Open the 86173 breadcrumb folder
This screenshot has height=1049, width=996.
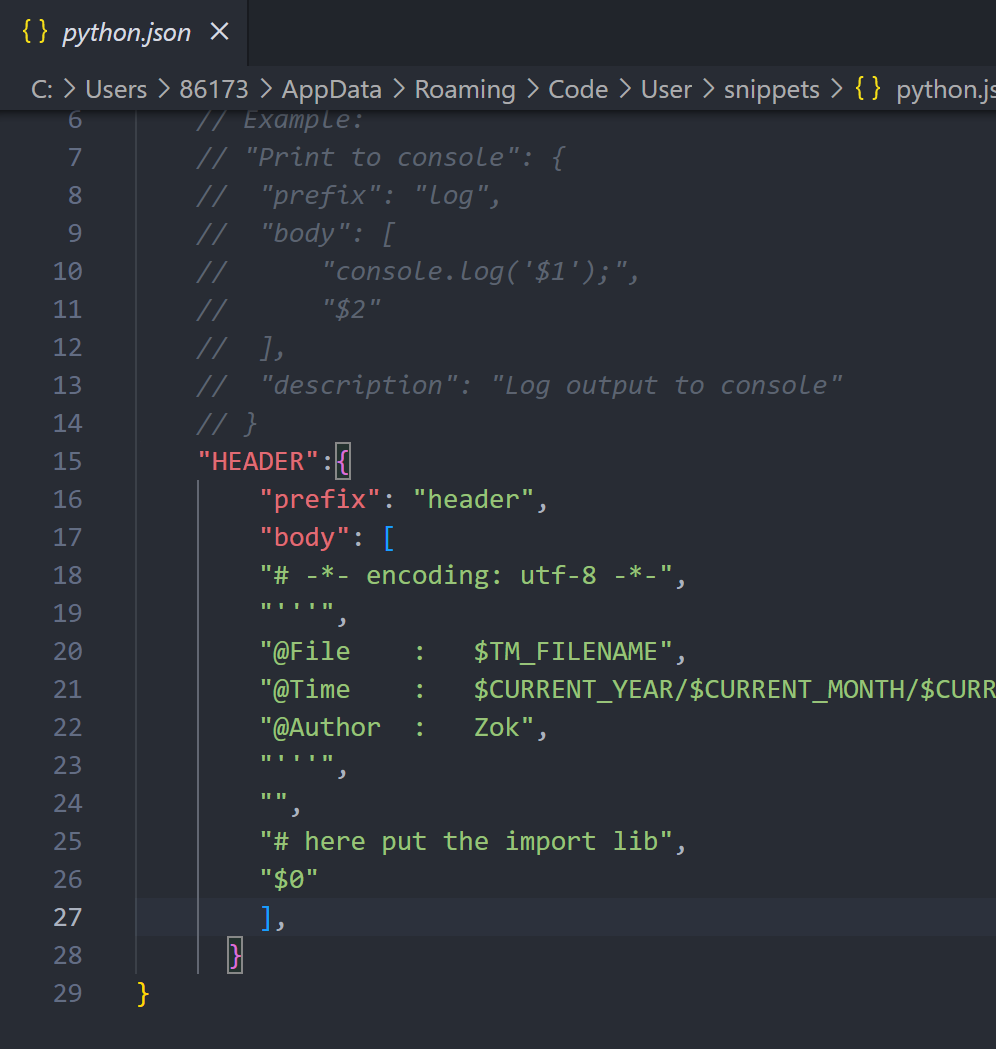213,90
